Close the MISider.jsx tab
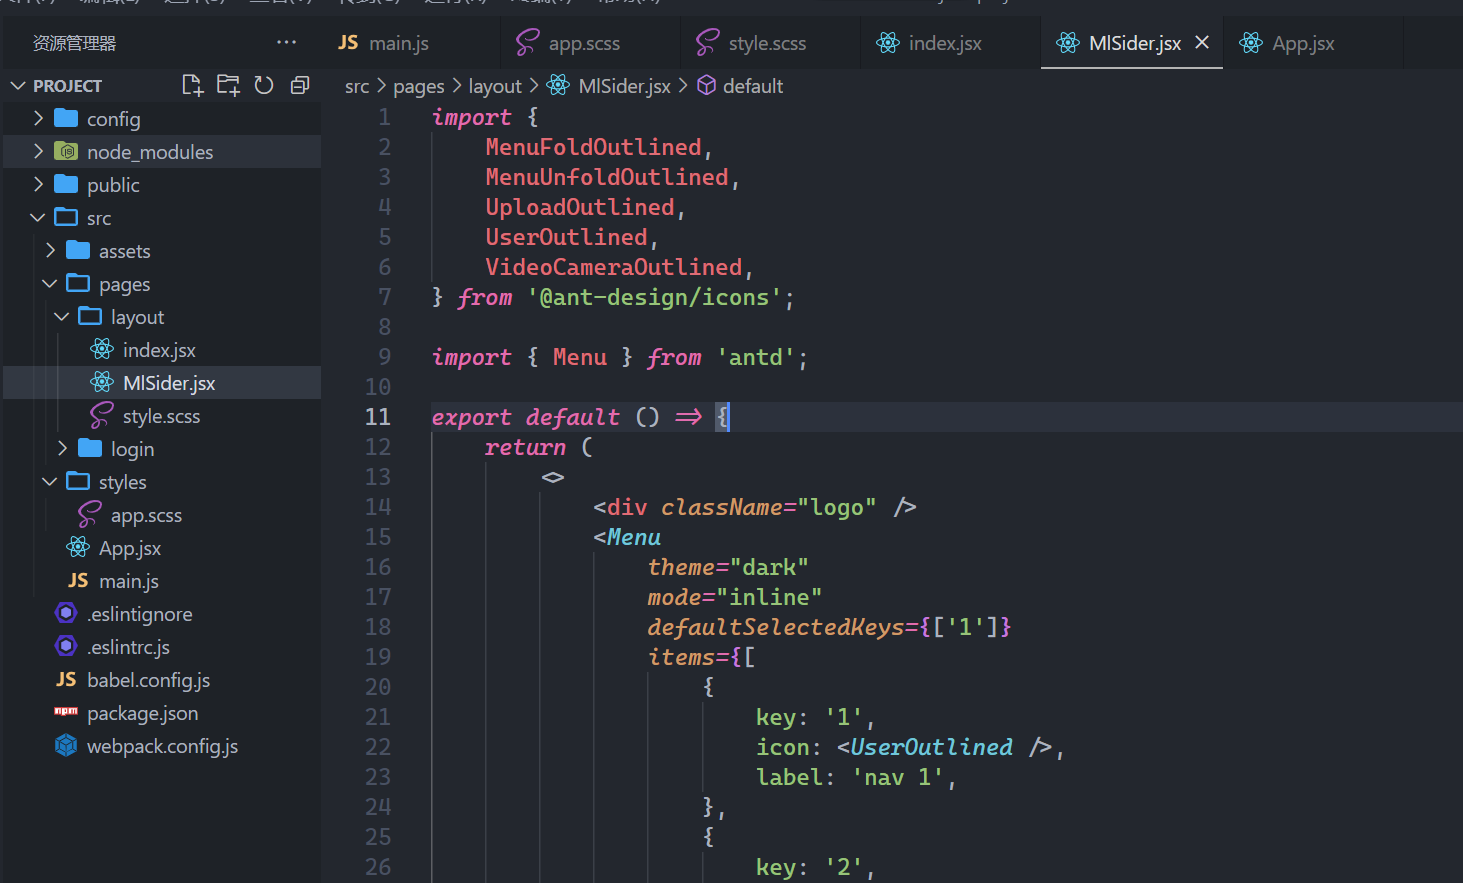1463x883 pixels. pos(1202,42)
